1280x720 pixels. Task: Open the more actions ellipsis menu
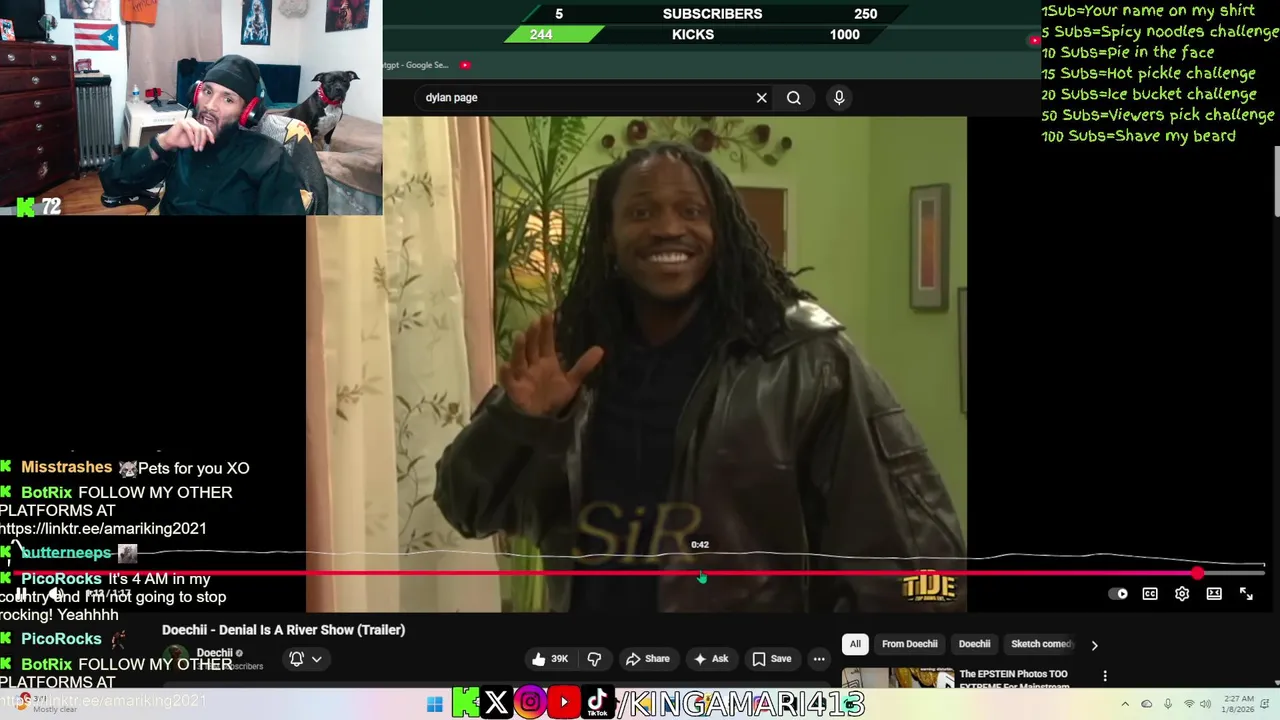819,659
